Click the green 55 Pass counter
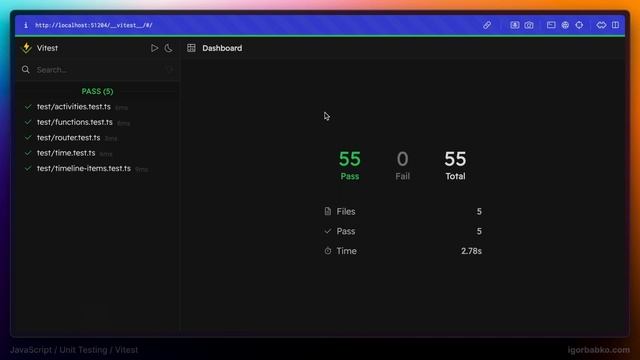640x360 pixels. pyautogui.click(x=350, y=165)
